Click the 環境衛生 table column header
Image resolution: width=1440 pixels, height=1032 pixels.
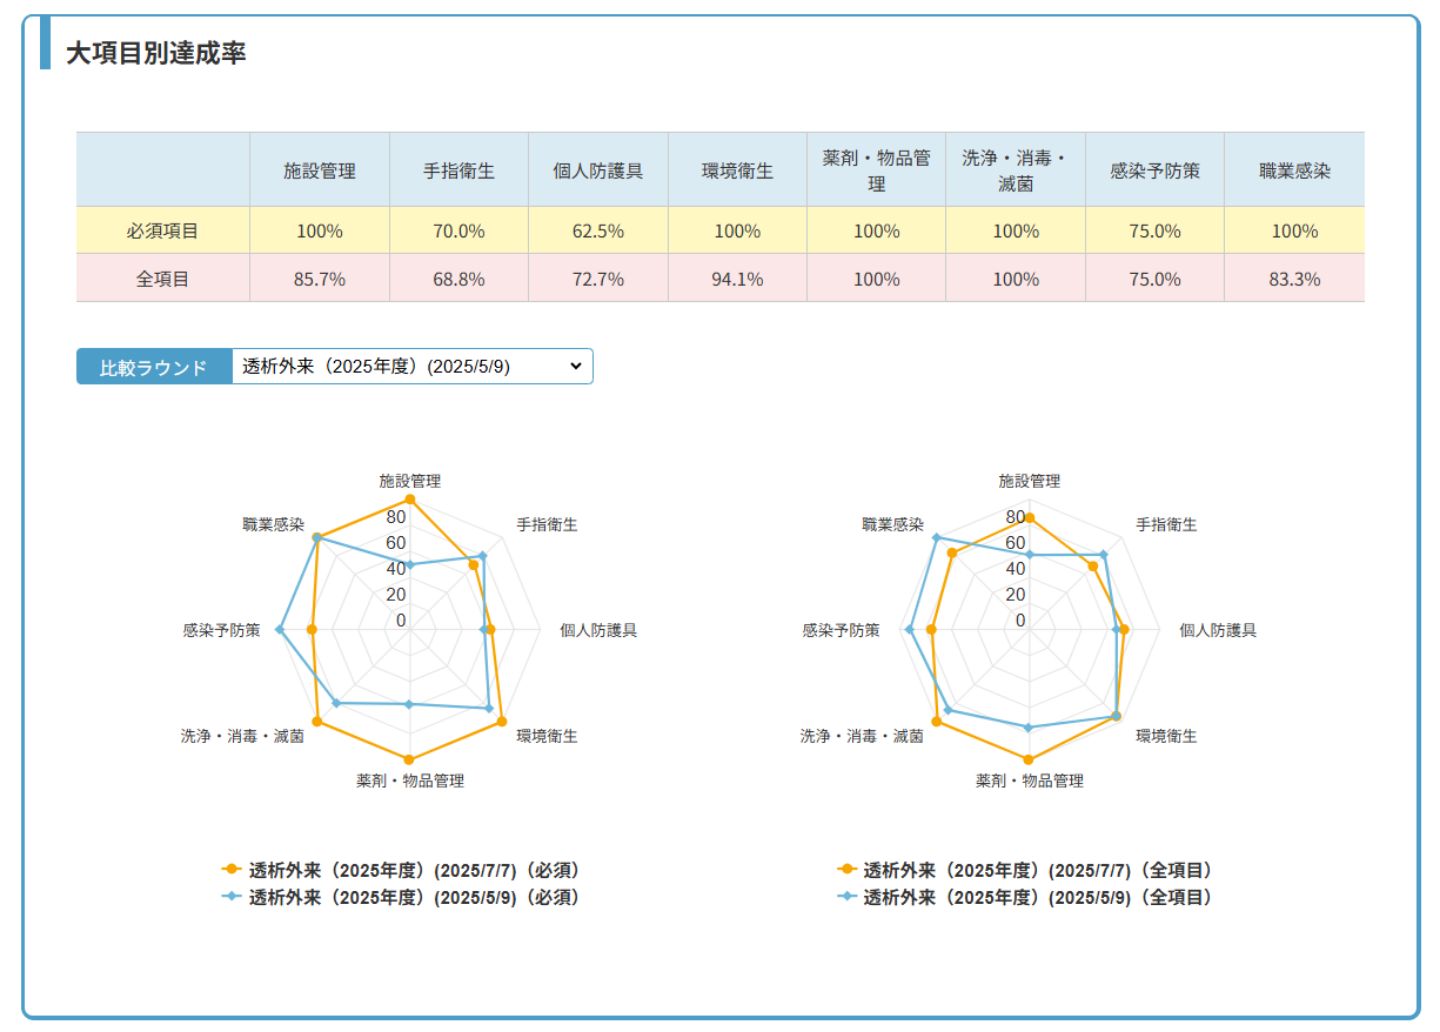click(737, 171)
